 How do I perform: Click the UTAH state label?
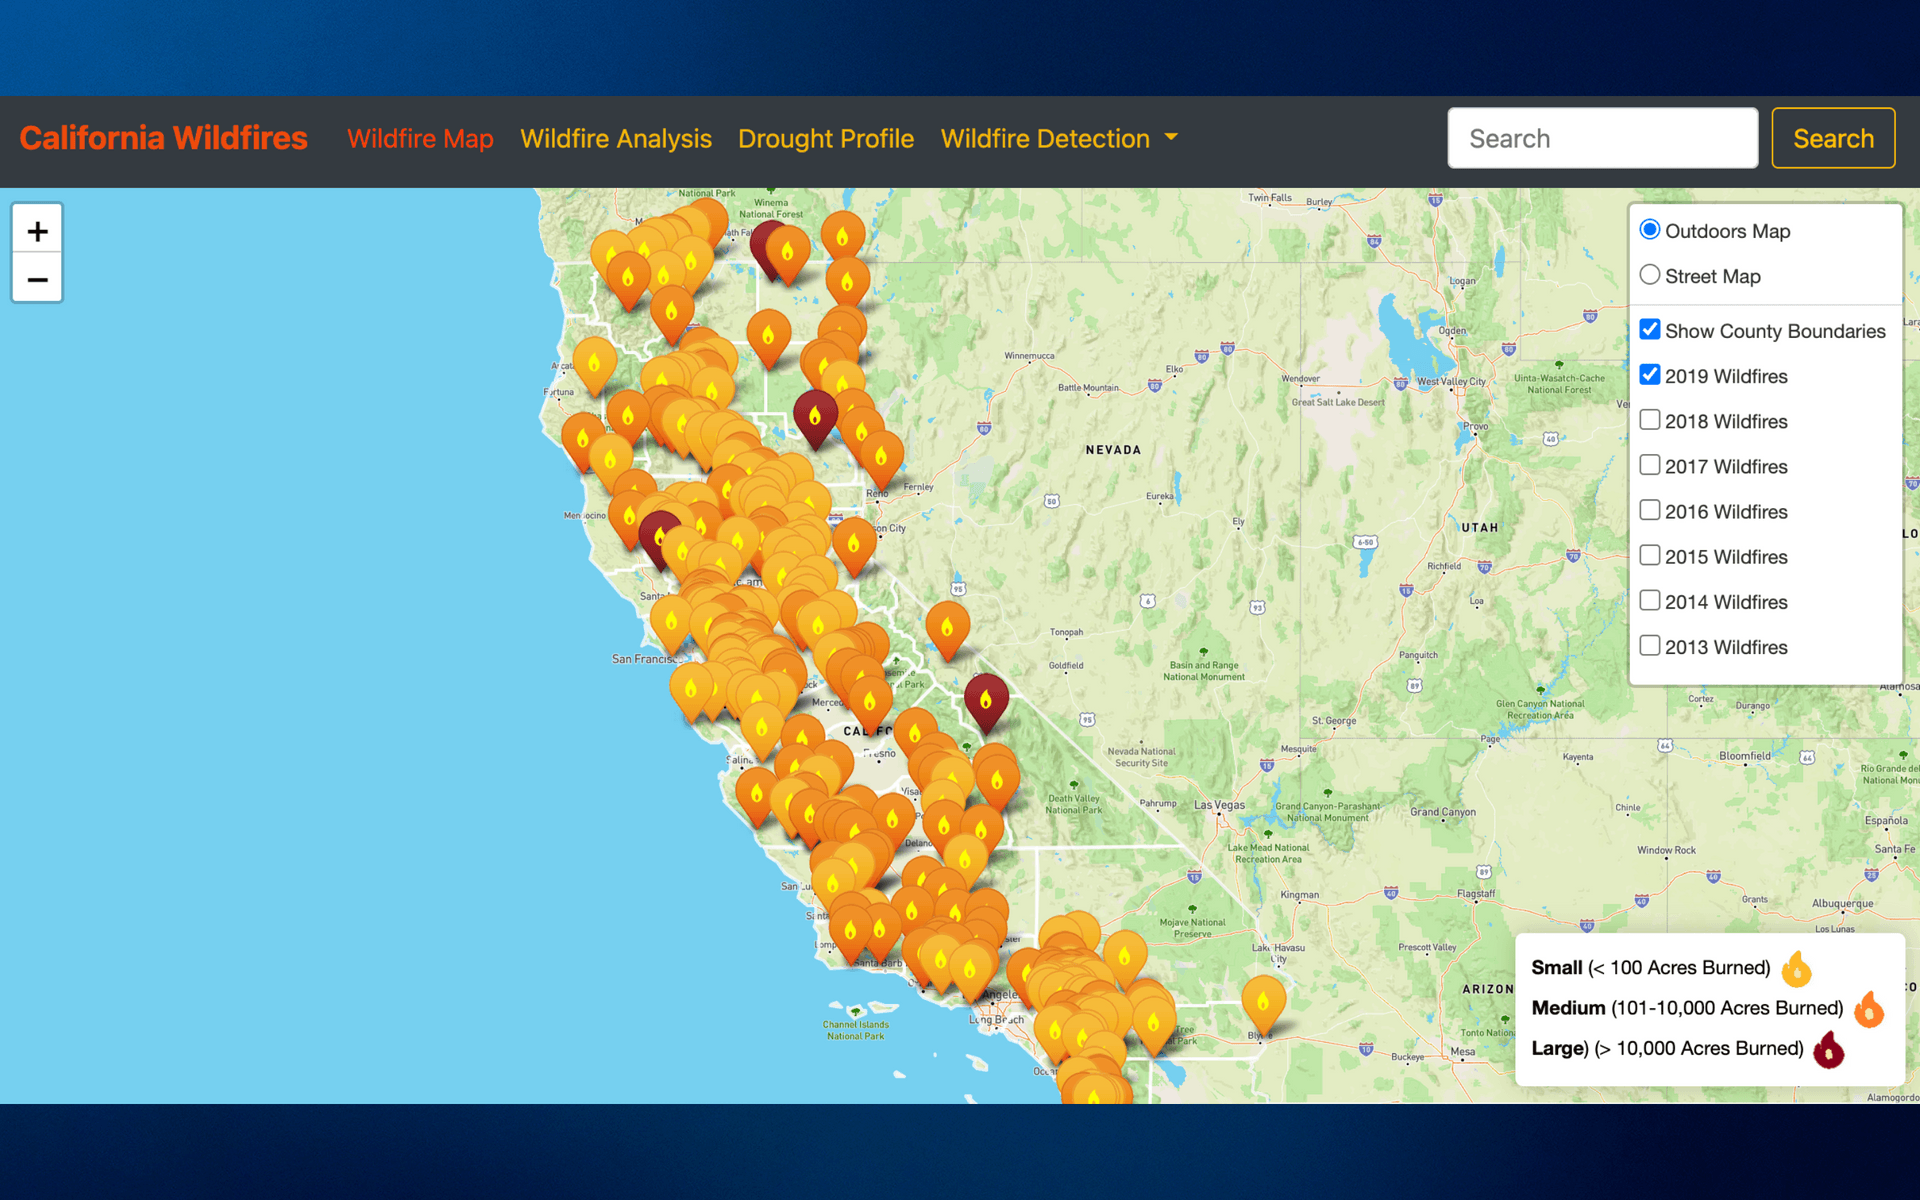tap(1479, 528)
